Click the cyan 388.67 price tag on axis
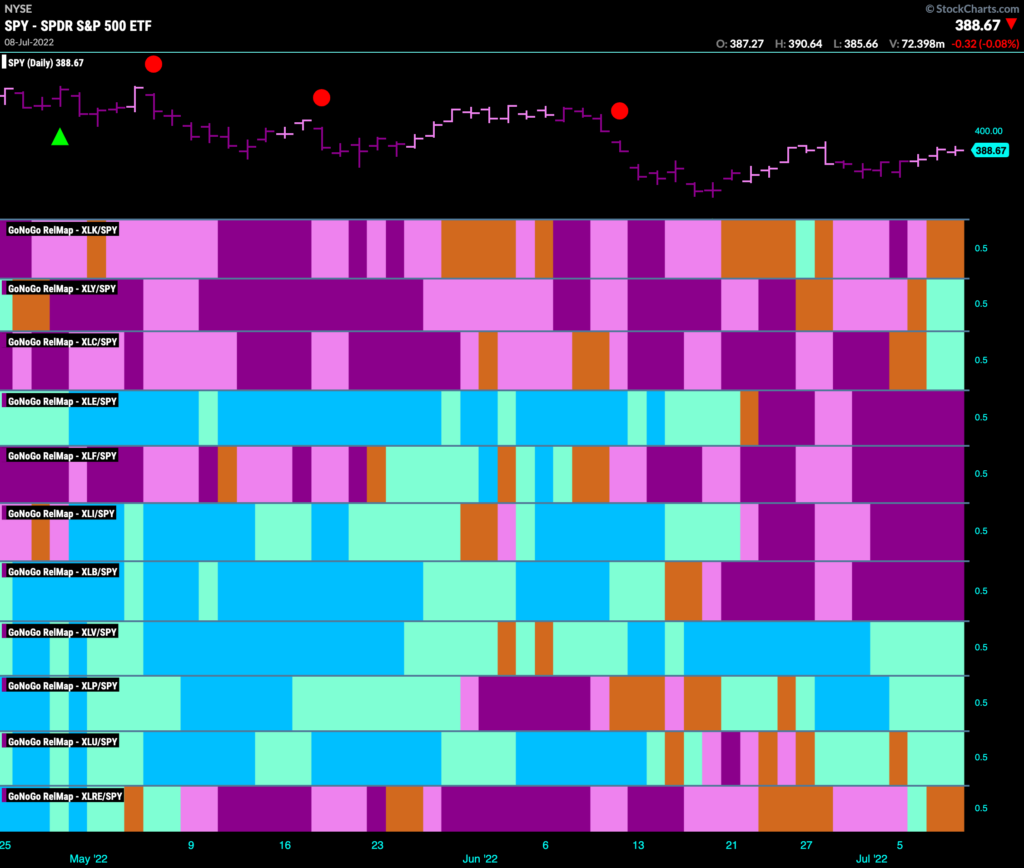This screenshot has width=1024, height=868. (x=990, y=151)
